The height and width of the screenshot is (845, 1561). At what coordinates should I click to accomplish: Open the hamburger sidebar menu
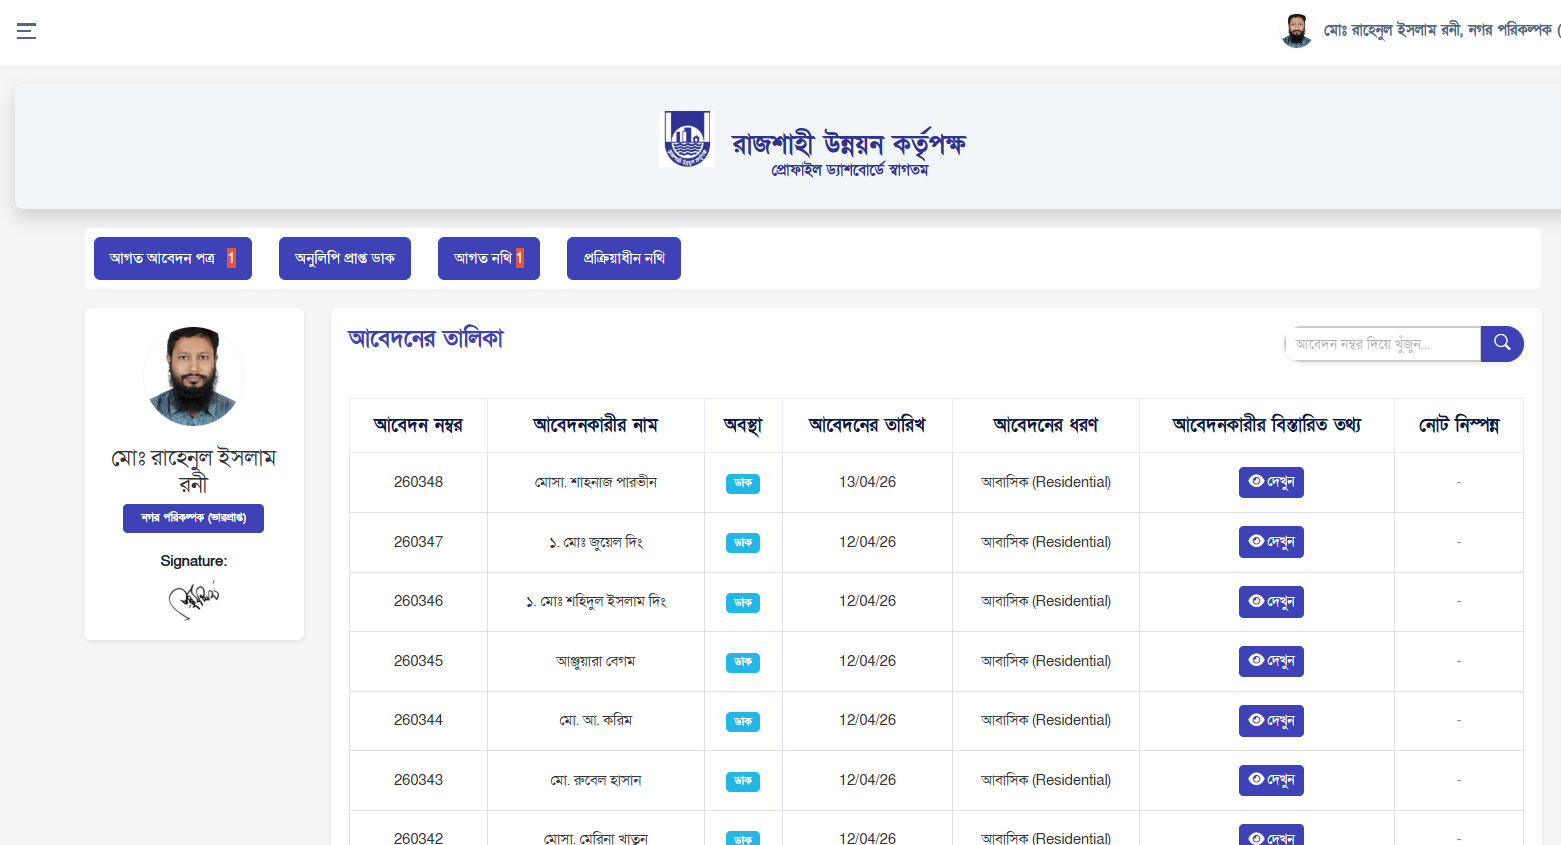[27, 31]
